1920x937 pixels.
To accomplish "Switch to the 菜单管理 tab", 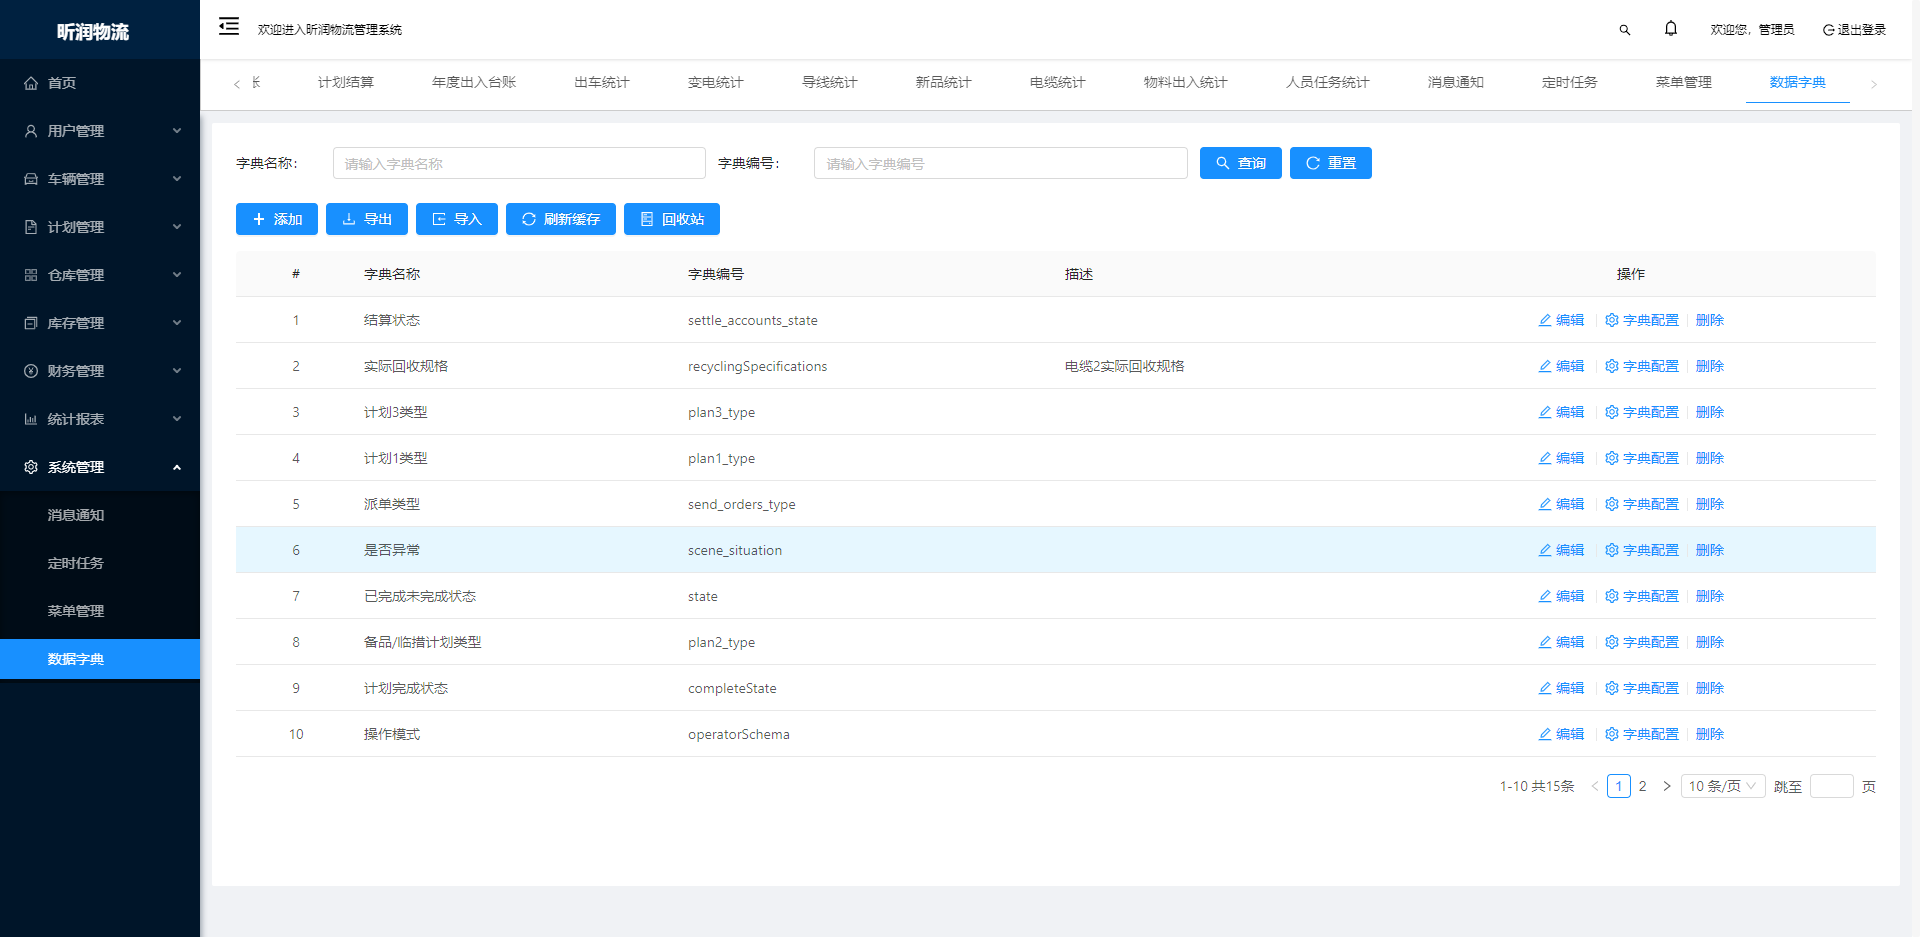I will tap(1683, 82).
